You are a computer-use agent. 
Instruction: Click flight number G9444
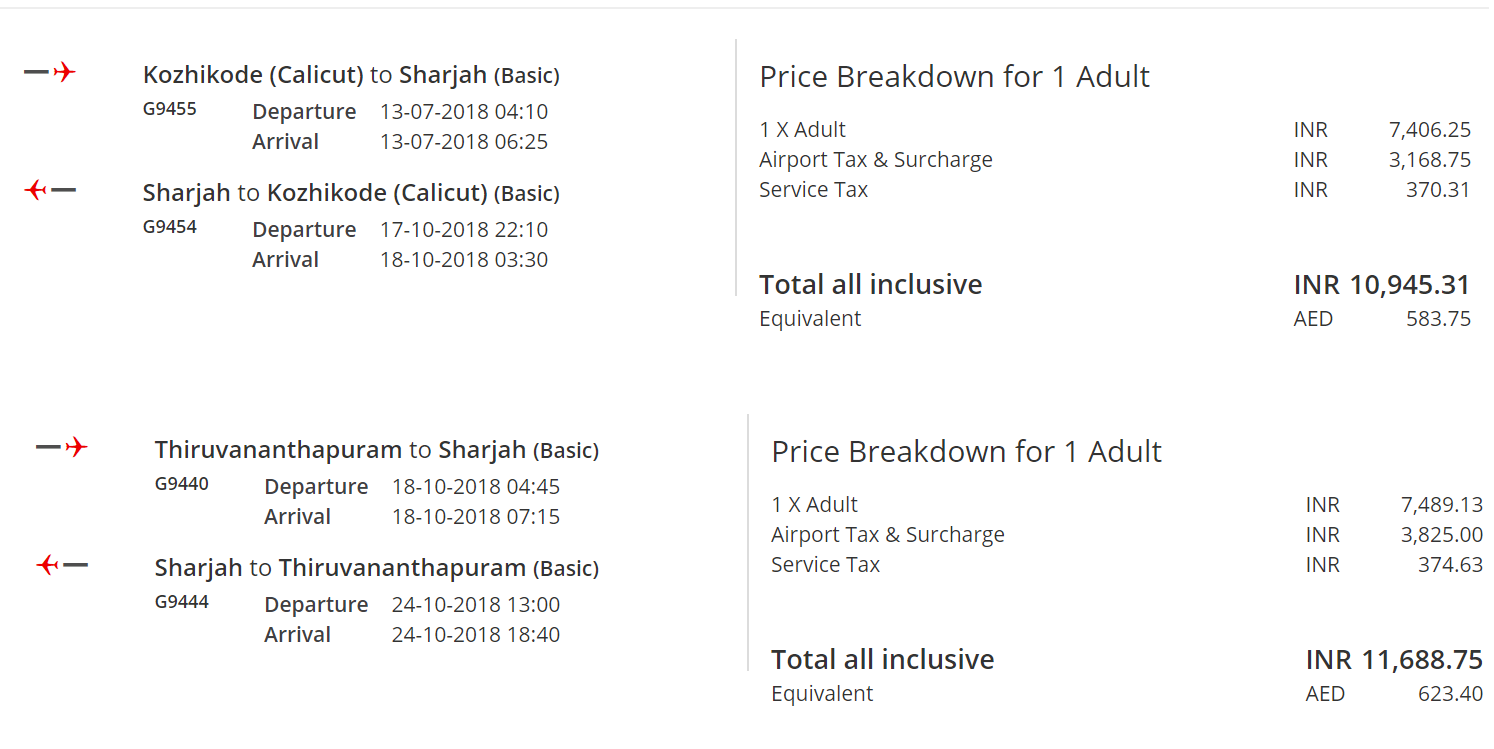click(x=182, y=601)
